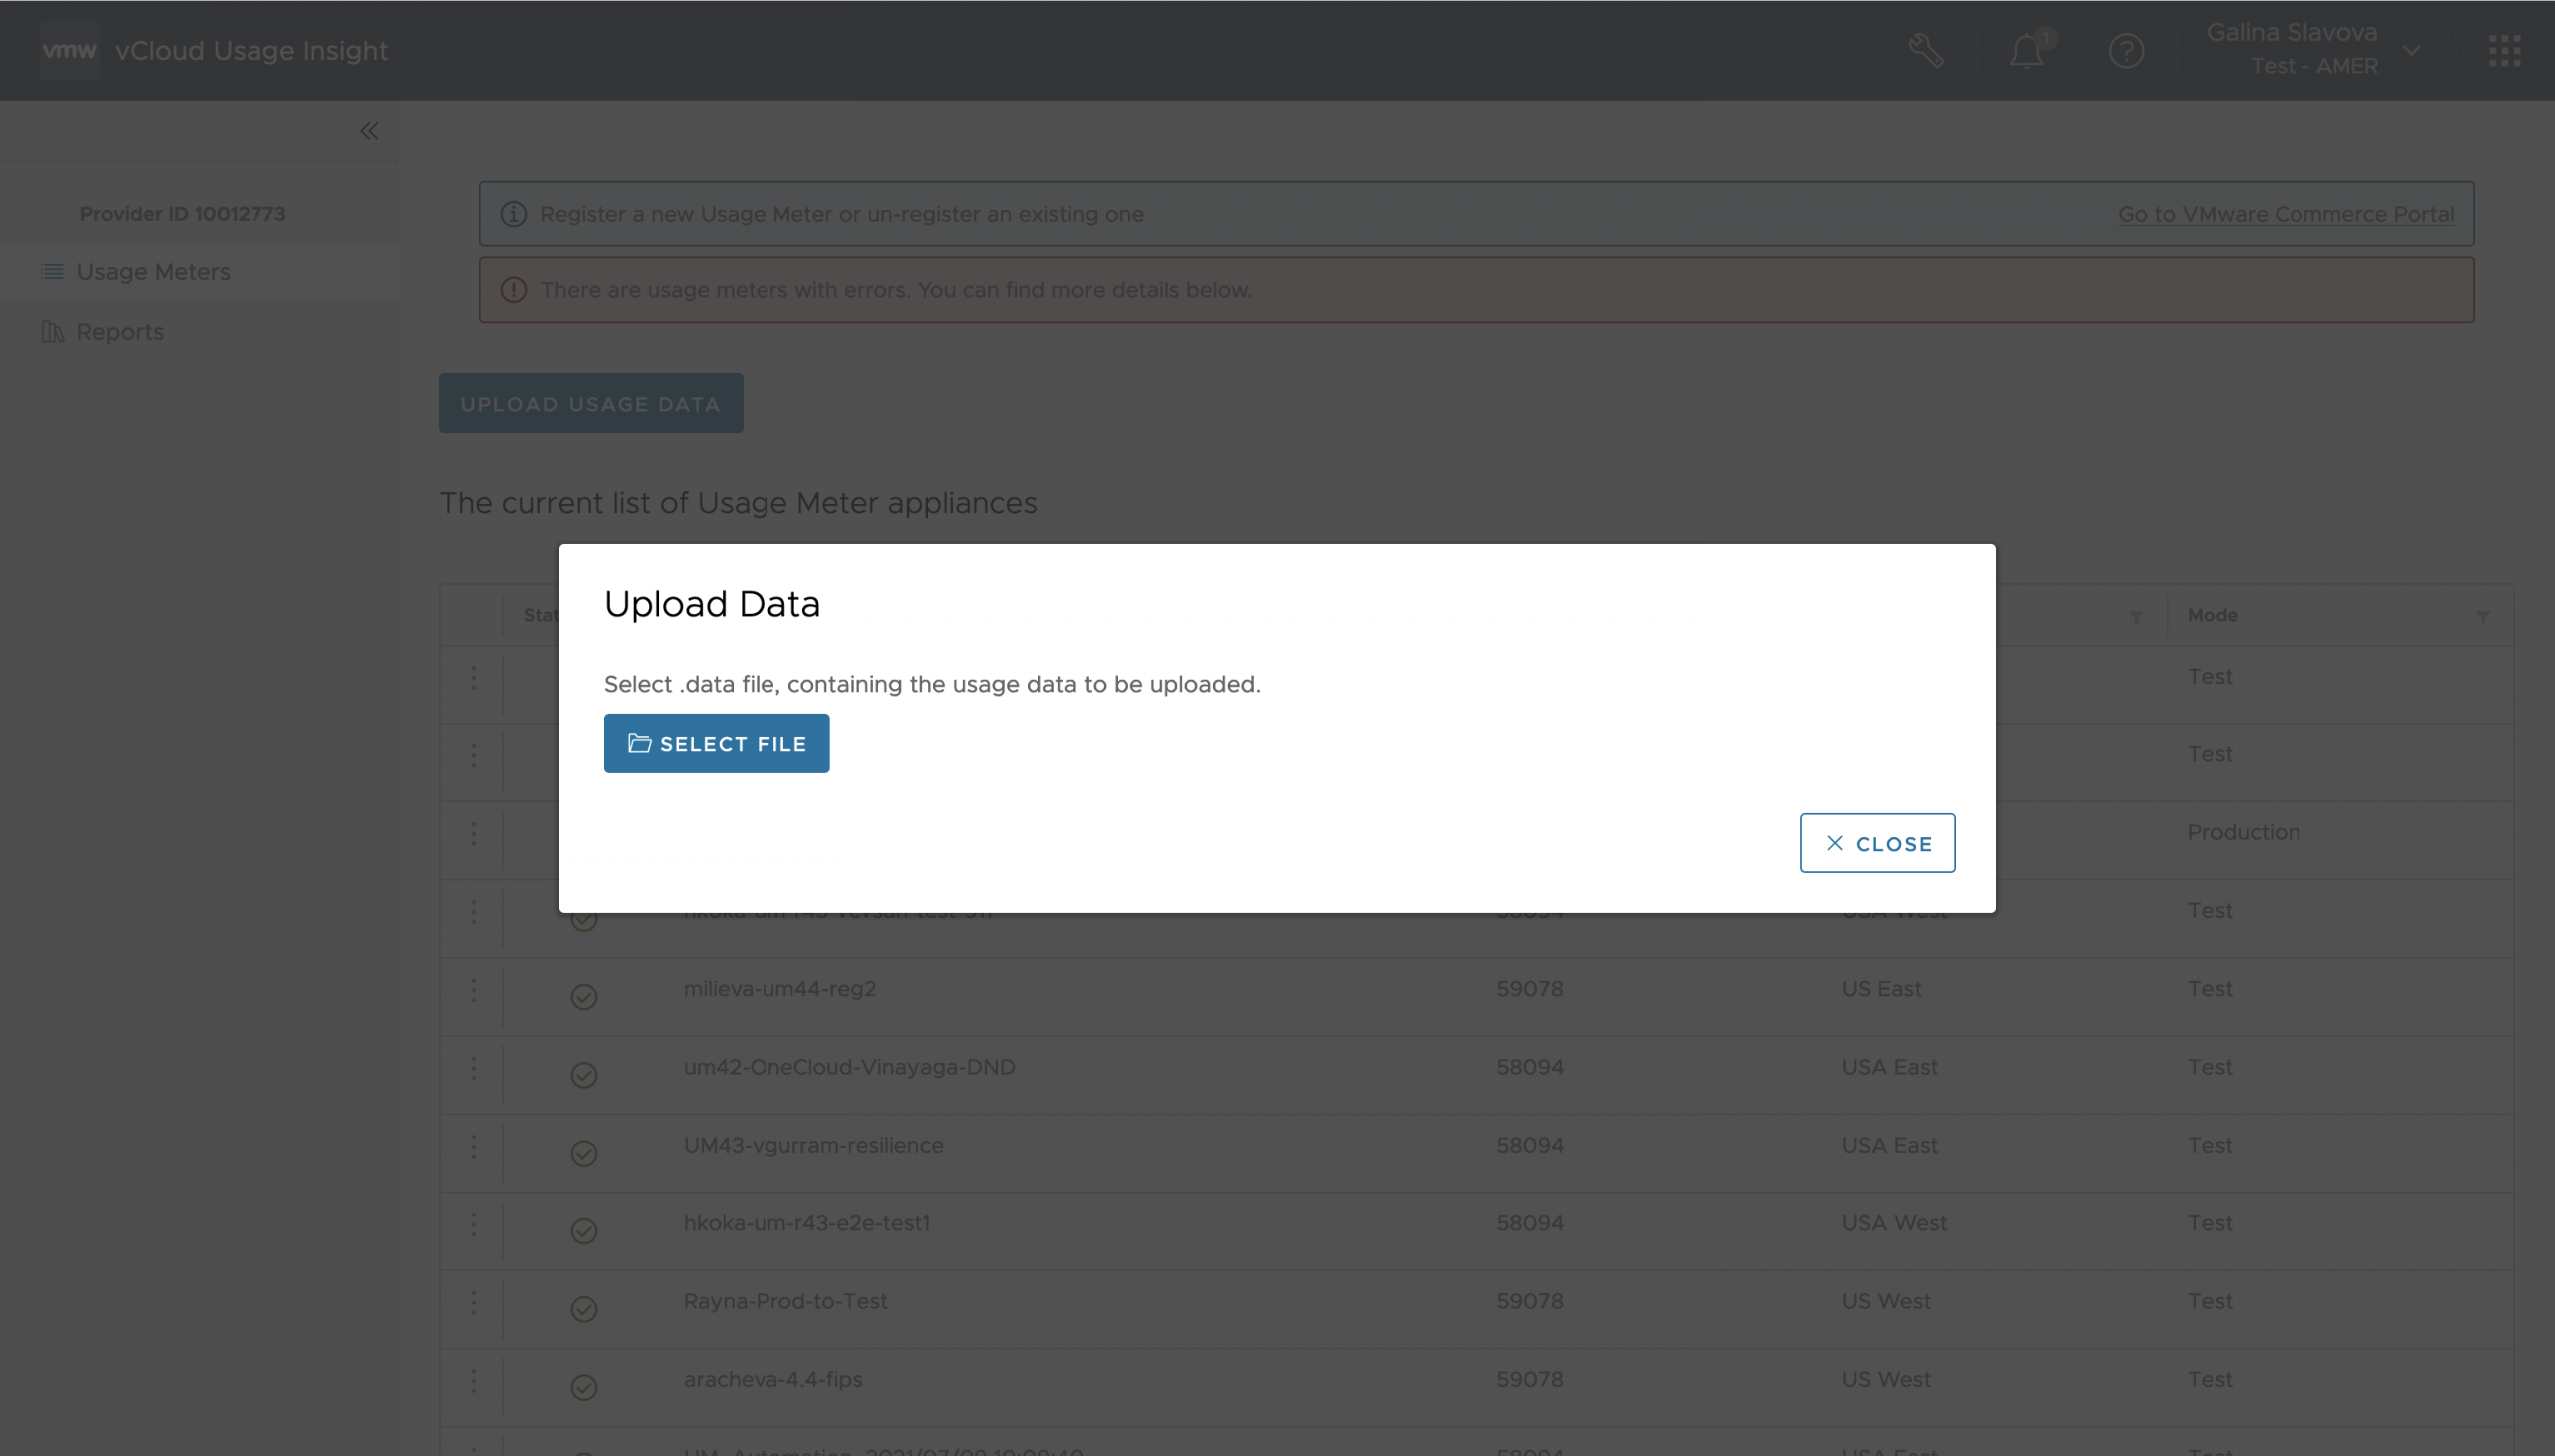Click the Select File button
2555x1456 pixels.
(716, 743)
